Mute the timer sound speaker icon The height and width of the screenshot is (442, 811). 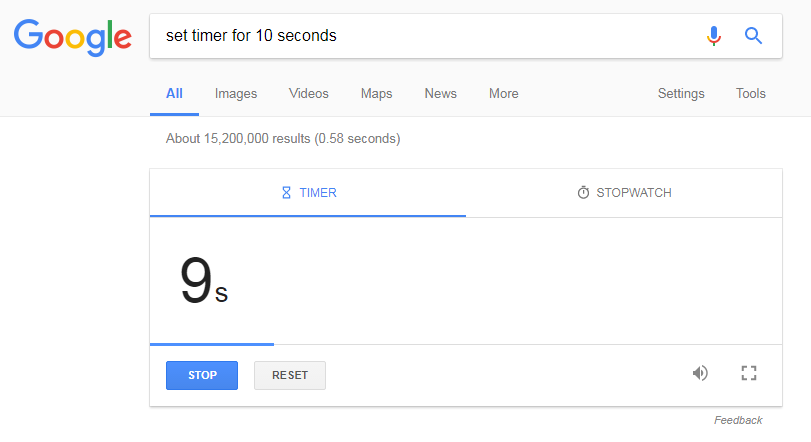pyautogui.click(x=700, y=373)
